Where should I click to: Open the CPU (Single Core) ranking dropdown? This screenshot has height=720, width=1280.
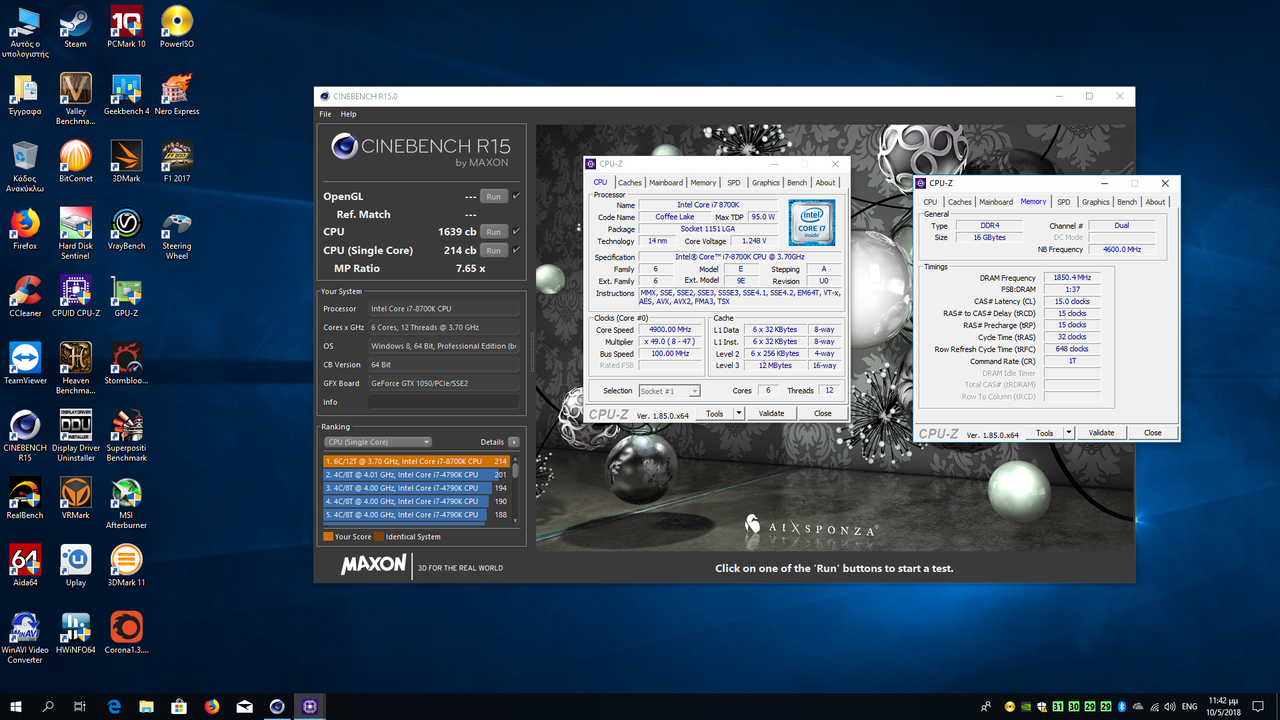pos(378,442)
